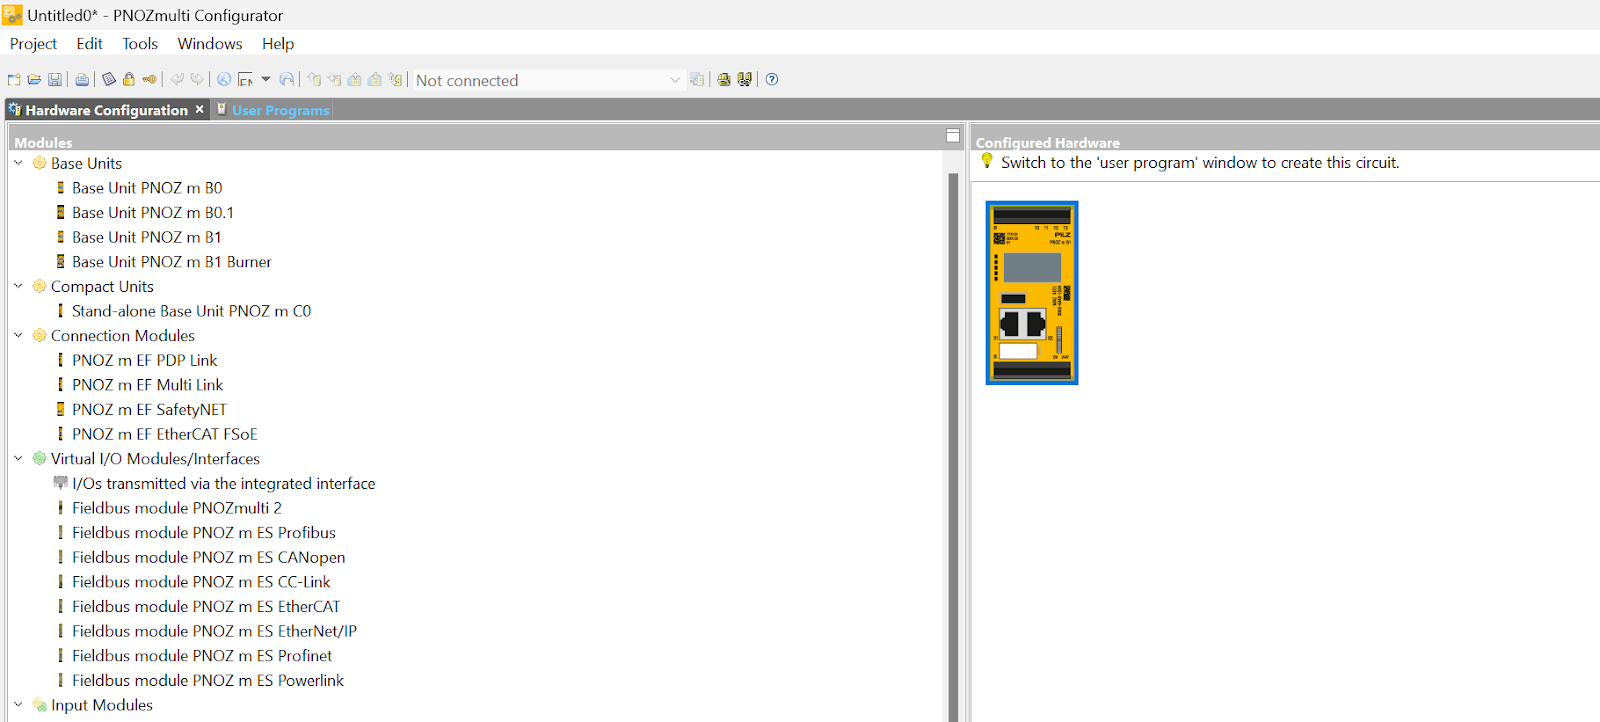
Task: Click the PNOZ m EF SafetyNET module icon
Action: tap(61, 409)
